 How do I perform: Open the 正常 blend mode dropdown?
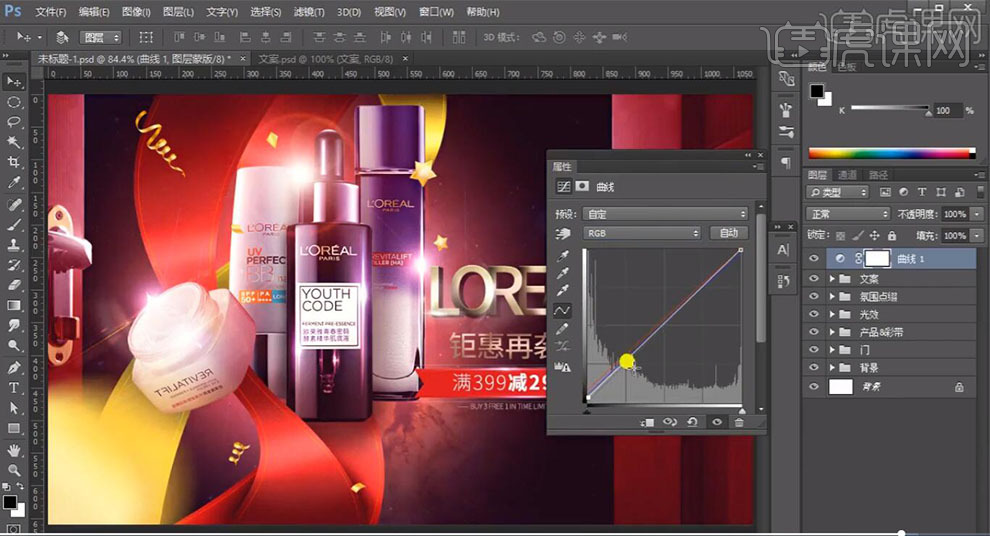[848, 214]
